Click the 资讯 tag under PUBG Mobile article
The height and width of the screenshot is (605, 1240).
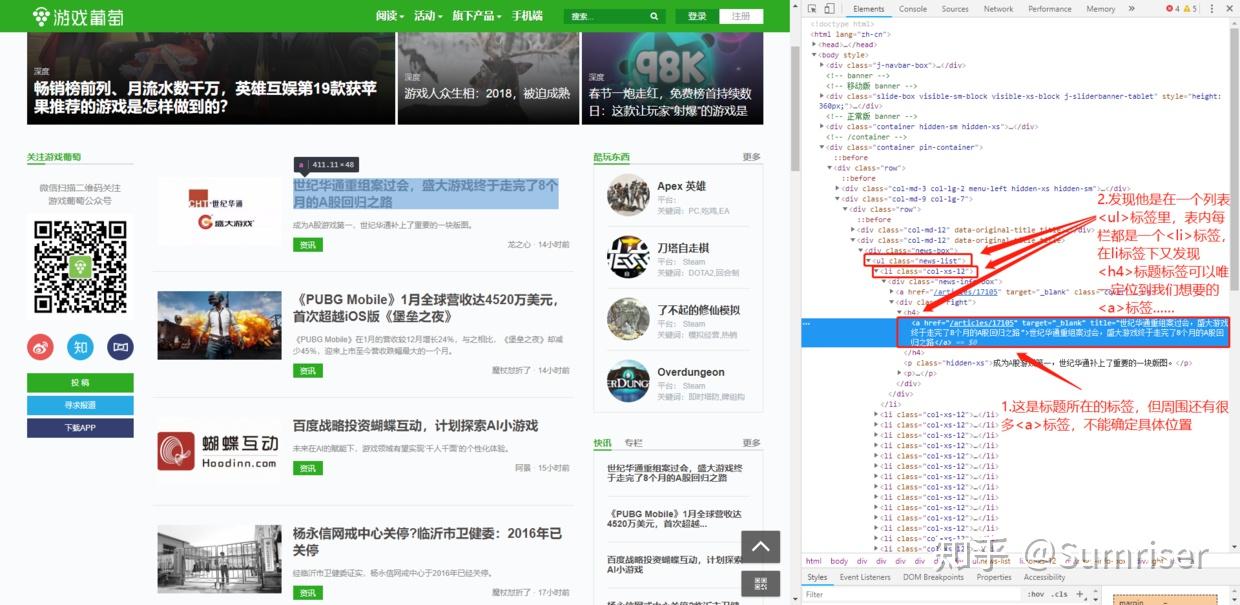(308, 371)
